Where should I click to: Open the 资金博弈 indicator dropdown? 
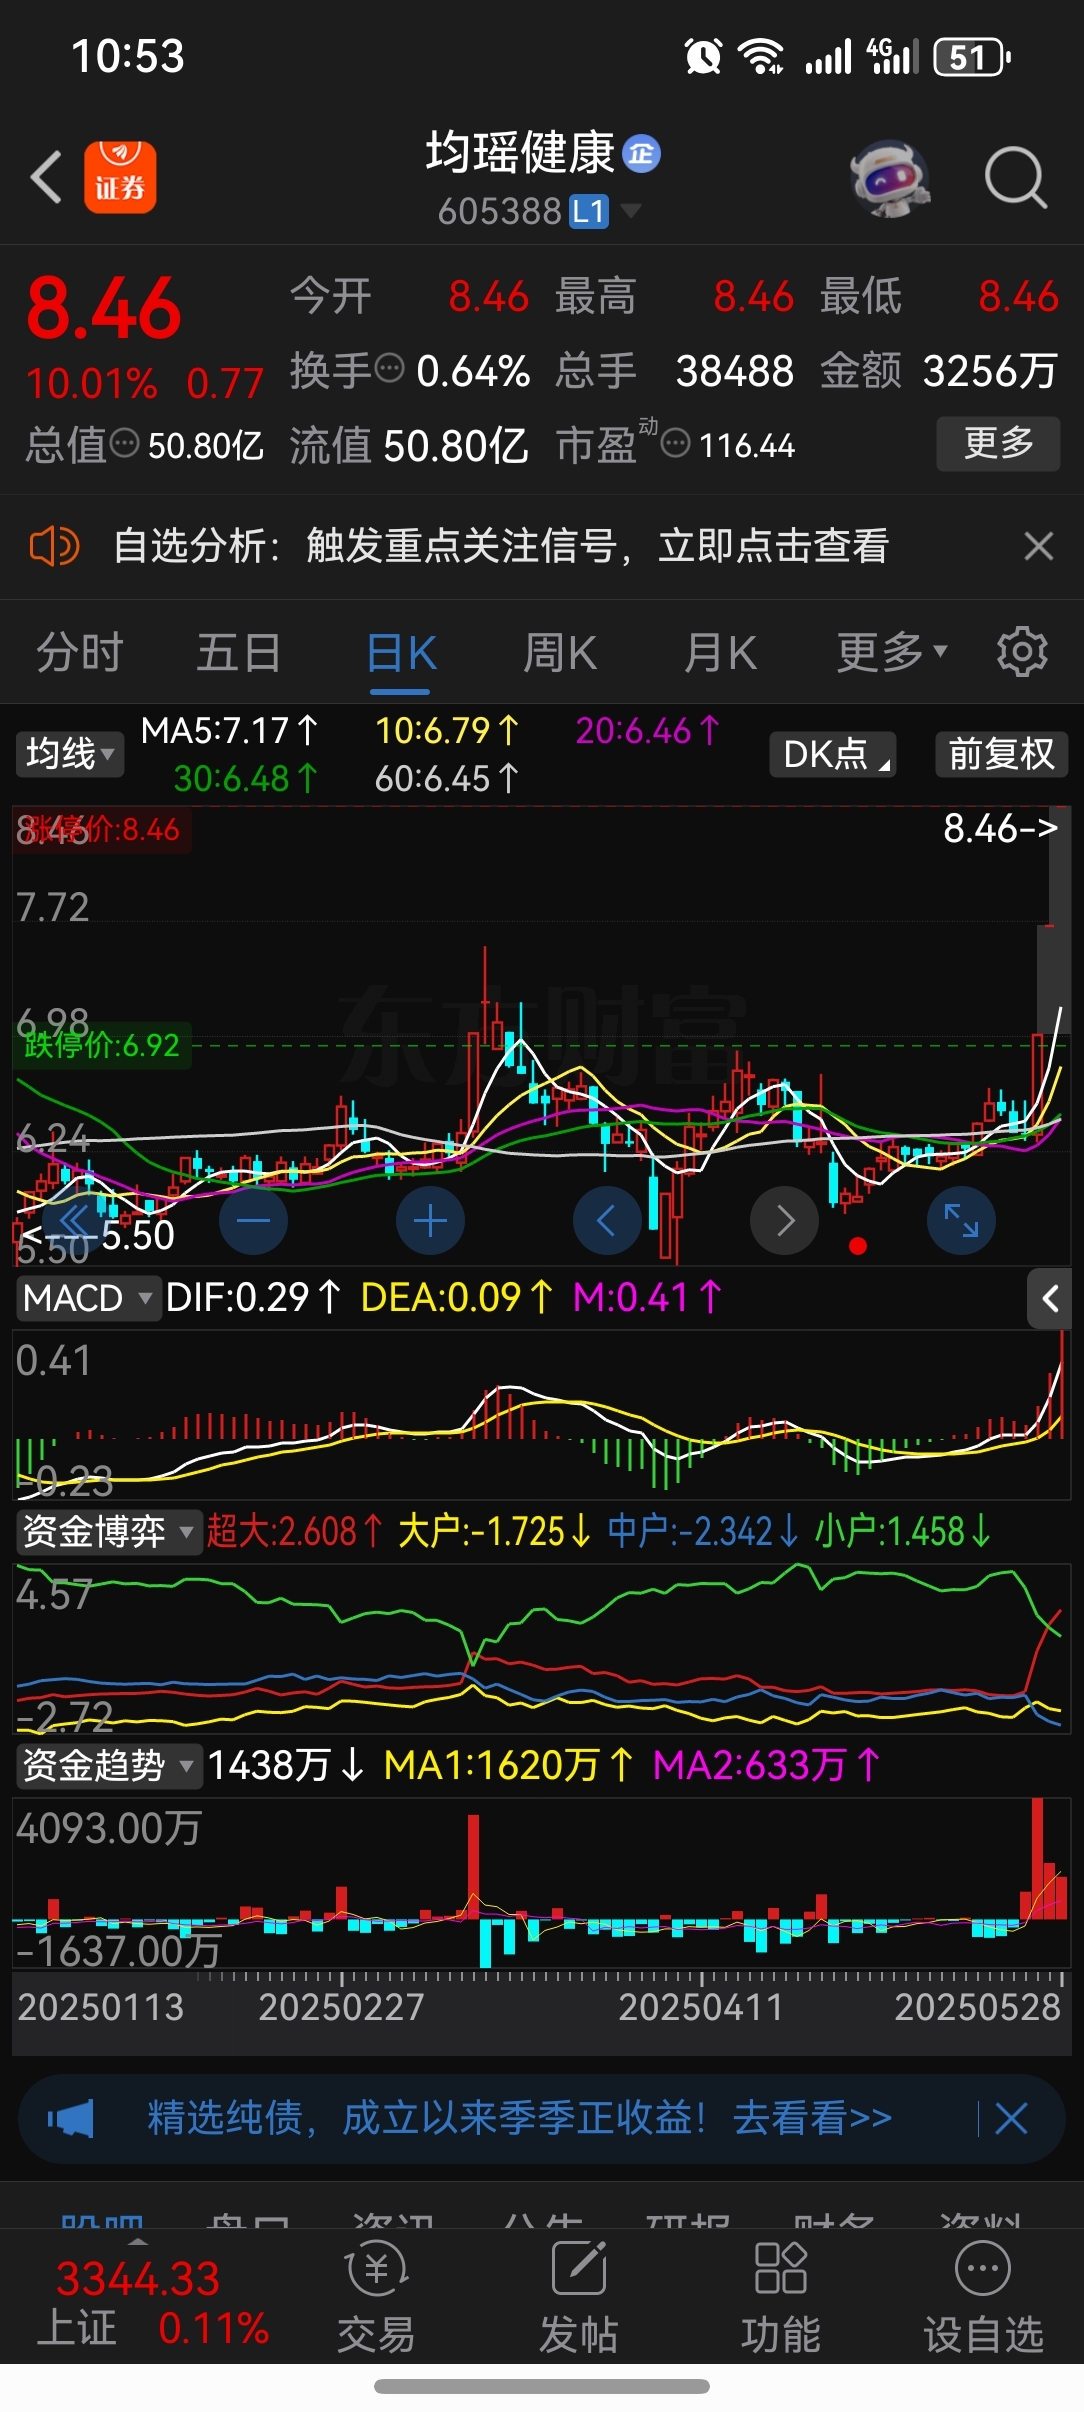(x=107, y=1531)
